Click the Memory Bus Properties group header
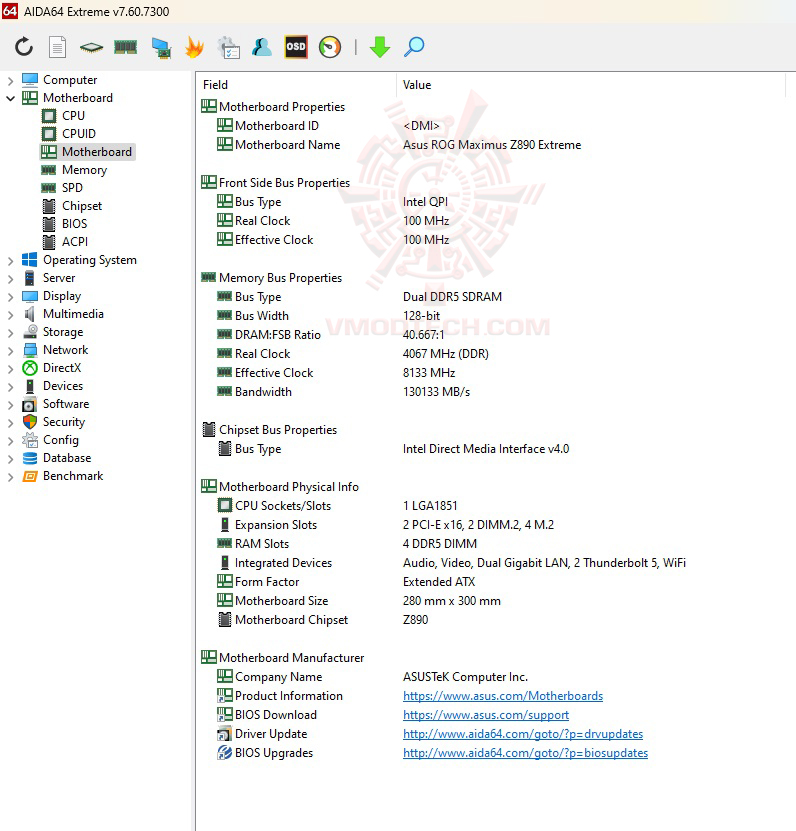796x831 pixels. click(x=271, y=278)
